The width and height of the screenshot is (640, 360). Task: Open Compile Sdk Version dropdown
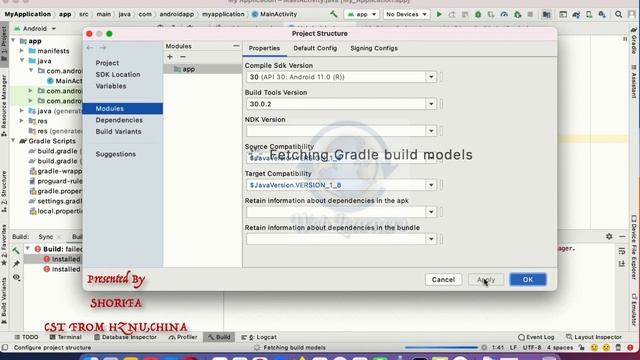point(431,77)
